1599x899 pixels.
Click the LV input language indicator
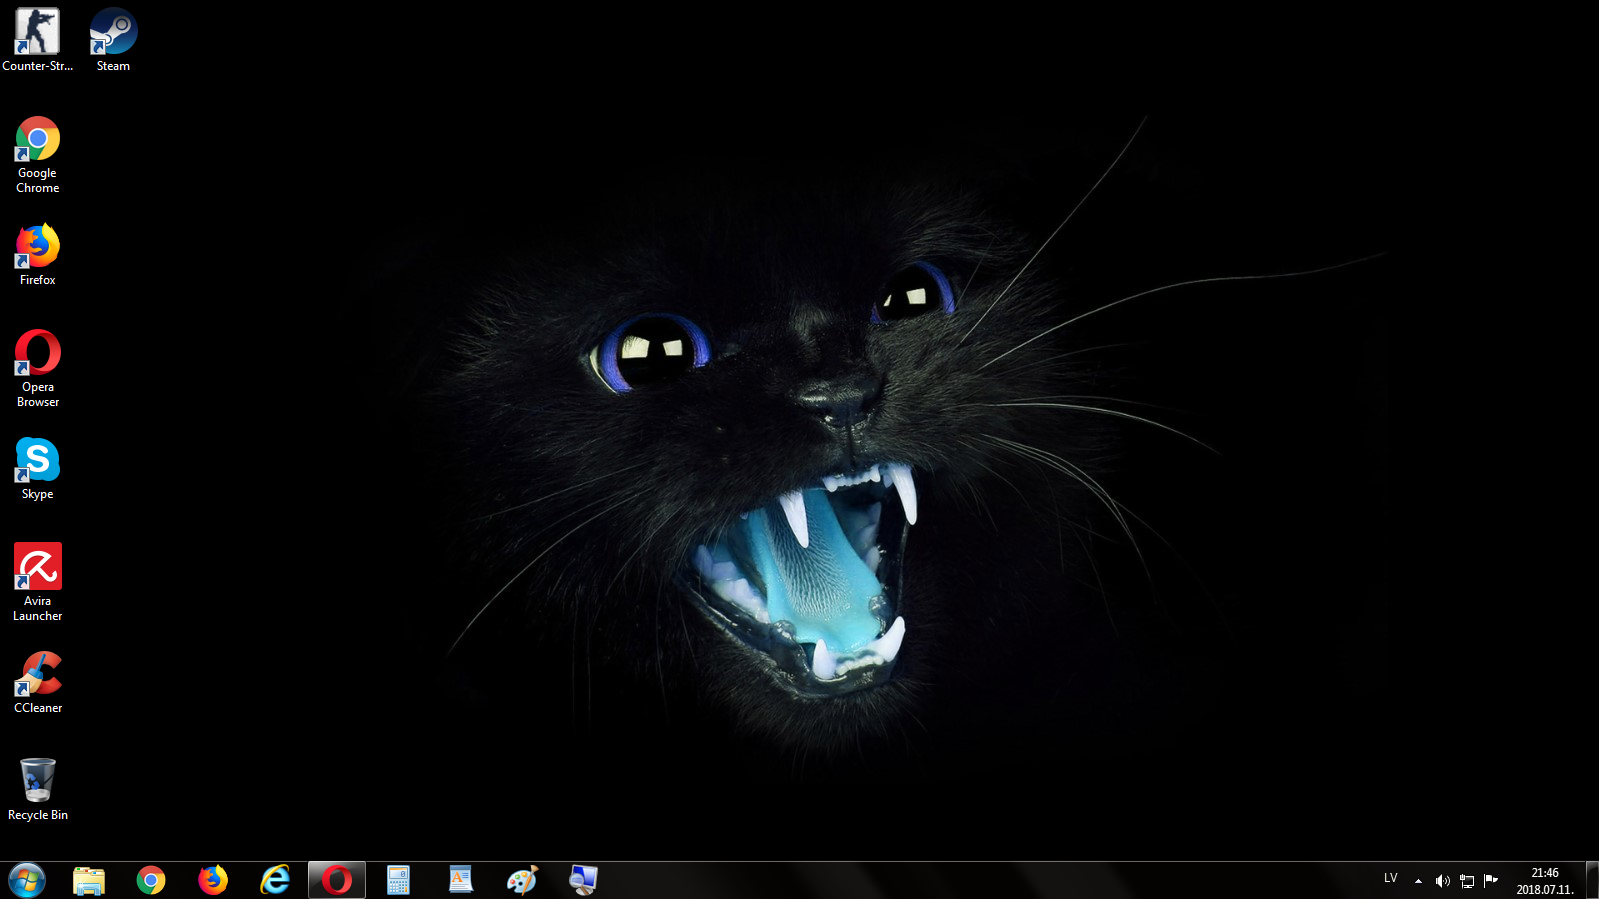1391,879
